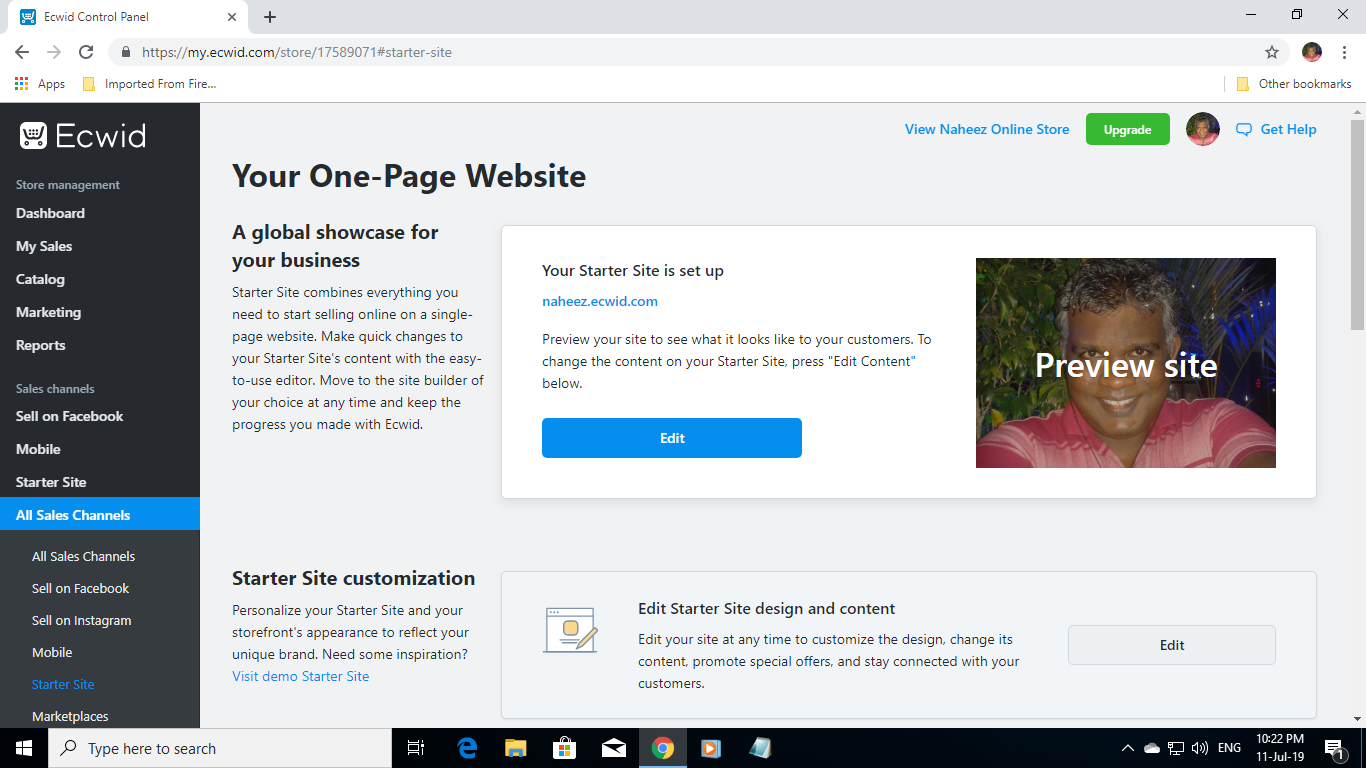The image size is (1366, 768).
Task: Select Marketplaces submenu item
Action: [x=70, y=716]
